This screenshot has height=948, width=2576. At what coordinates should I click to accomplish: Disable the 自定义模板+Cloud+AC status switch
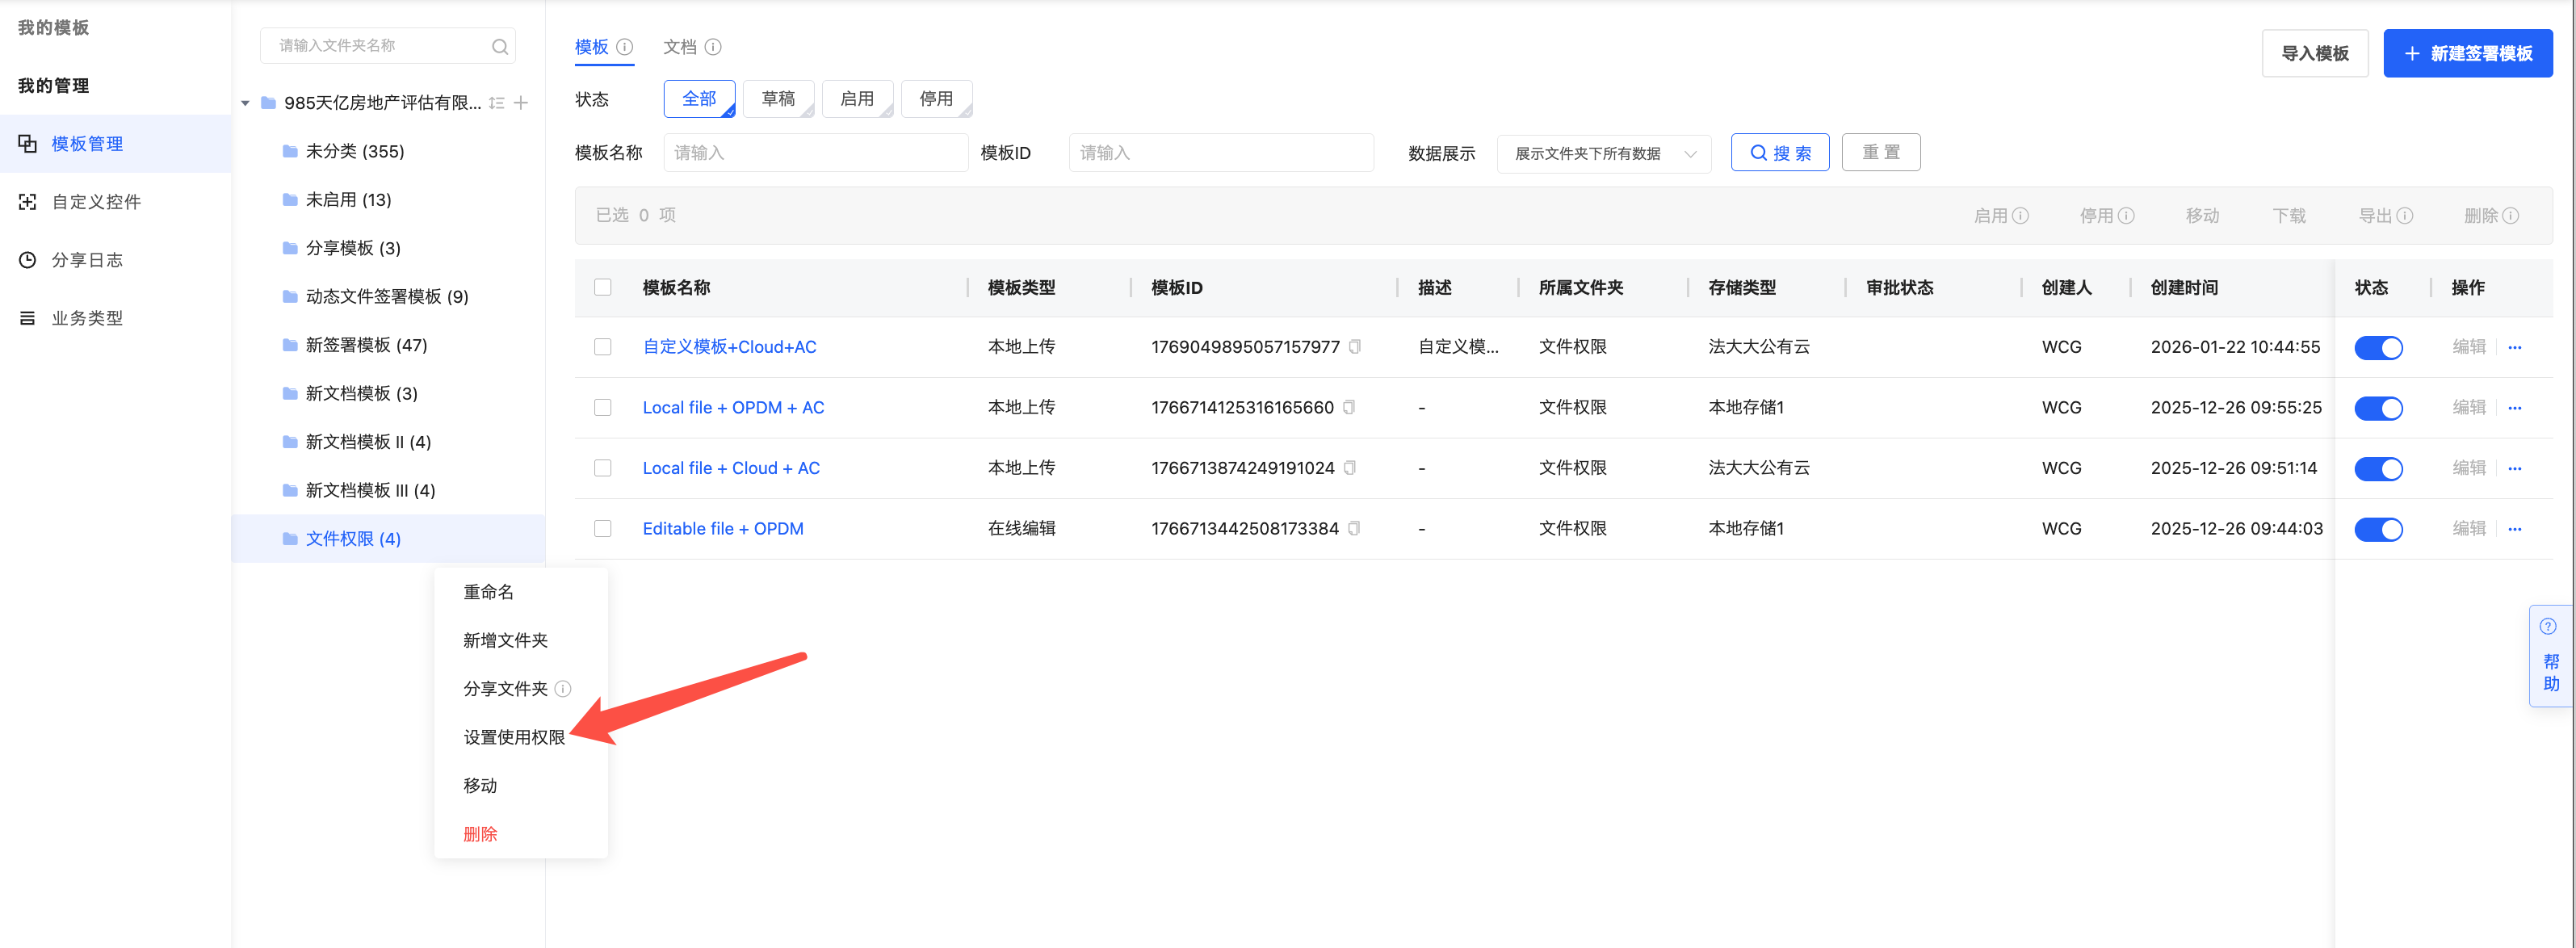pyautogui.click(x=2378, y=348)
